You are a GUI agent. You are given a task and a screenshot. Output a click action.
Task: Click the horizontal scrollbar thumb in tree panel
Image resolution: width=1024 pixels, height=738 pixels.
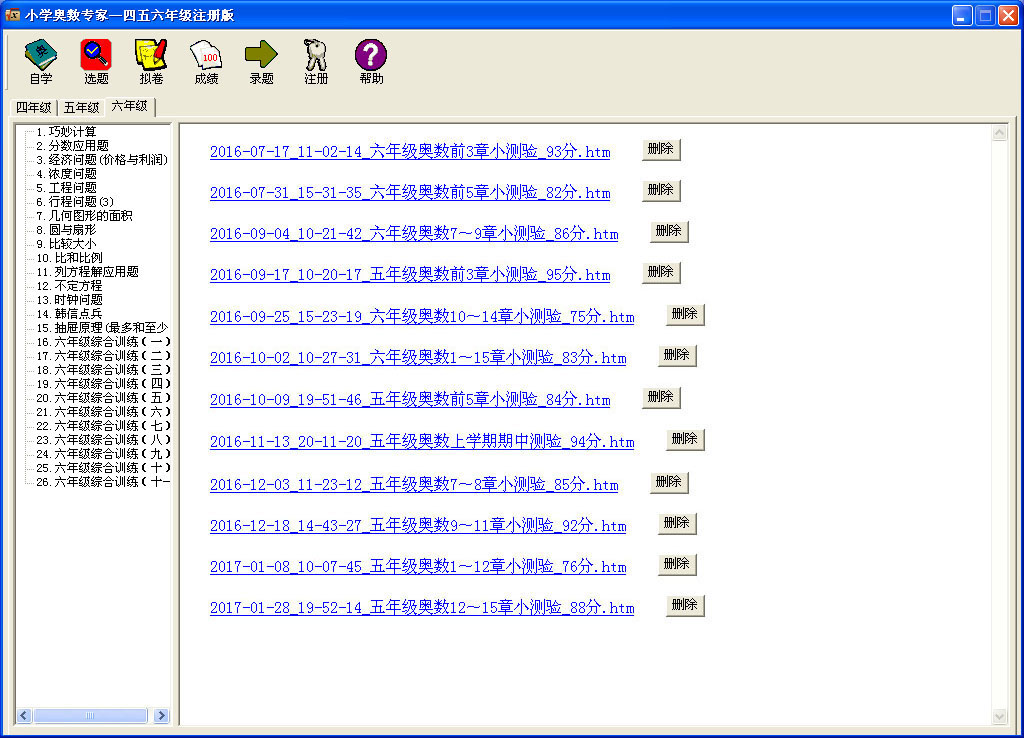[x=90, y=716]
